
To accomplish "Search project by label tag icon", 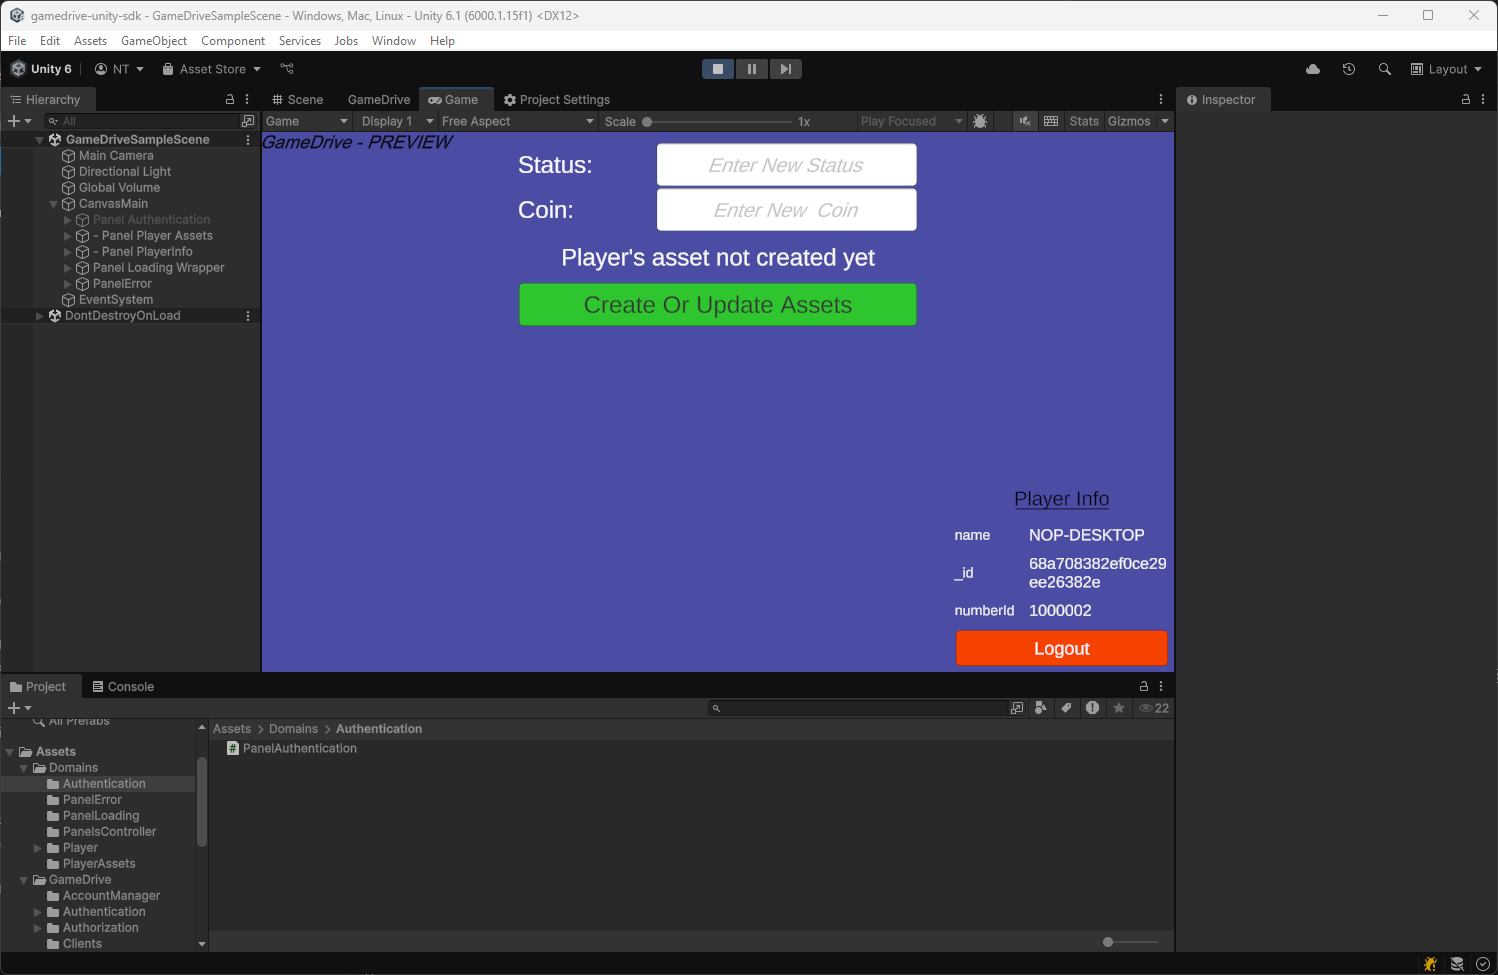I will coord(1067,708).
